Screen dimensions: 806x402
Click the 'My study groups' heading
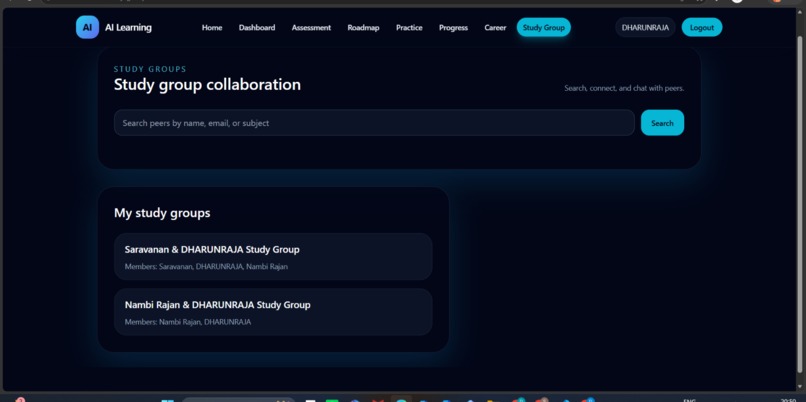[162, 213]
